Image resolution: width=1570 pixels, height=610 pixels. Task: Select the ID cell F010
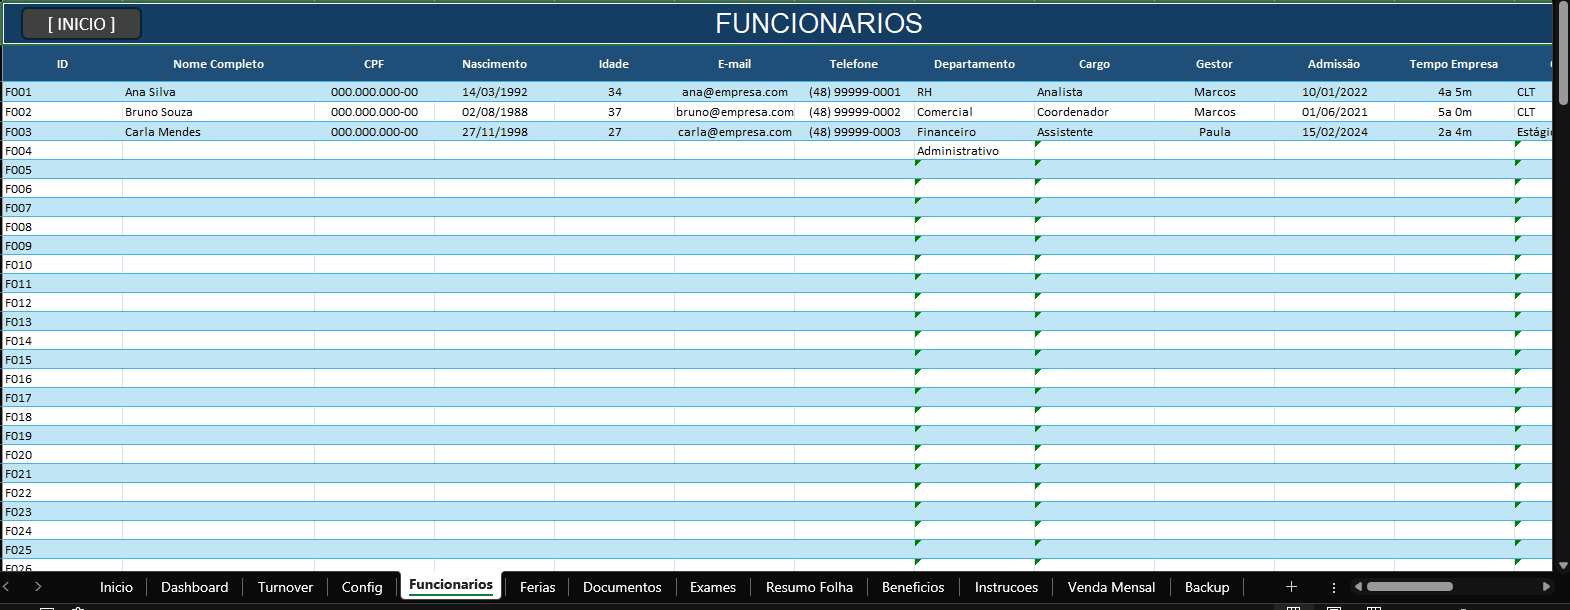[62, 265]
